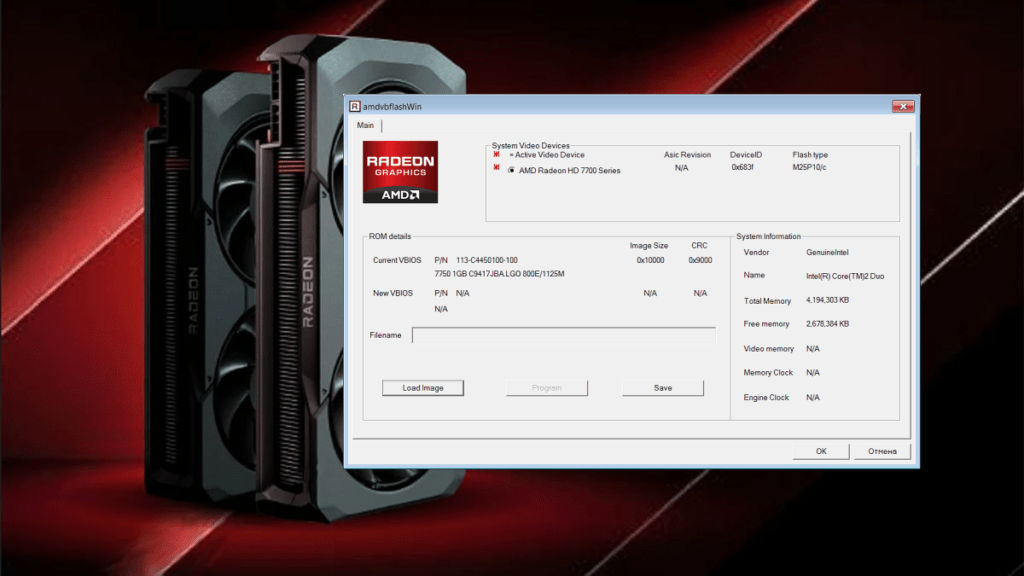Click the Memory Clock label
The width and height of the screenshot is (1024, 576).
pos(768,372)
